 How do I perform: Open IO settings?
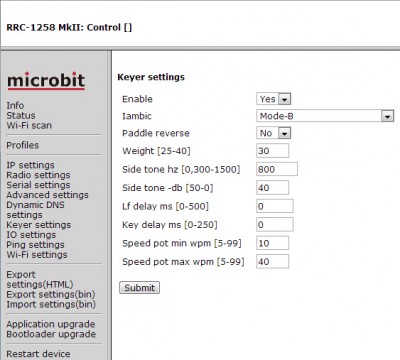click(x=31, y=235)
